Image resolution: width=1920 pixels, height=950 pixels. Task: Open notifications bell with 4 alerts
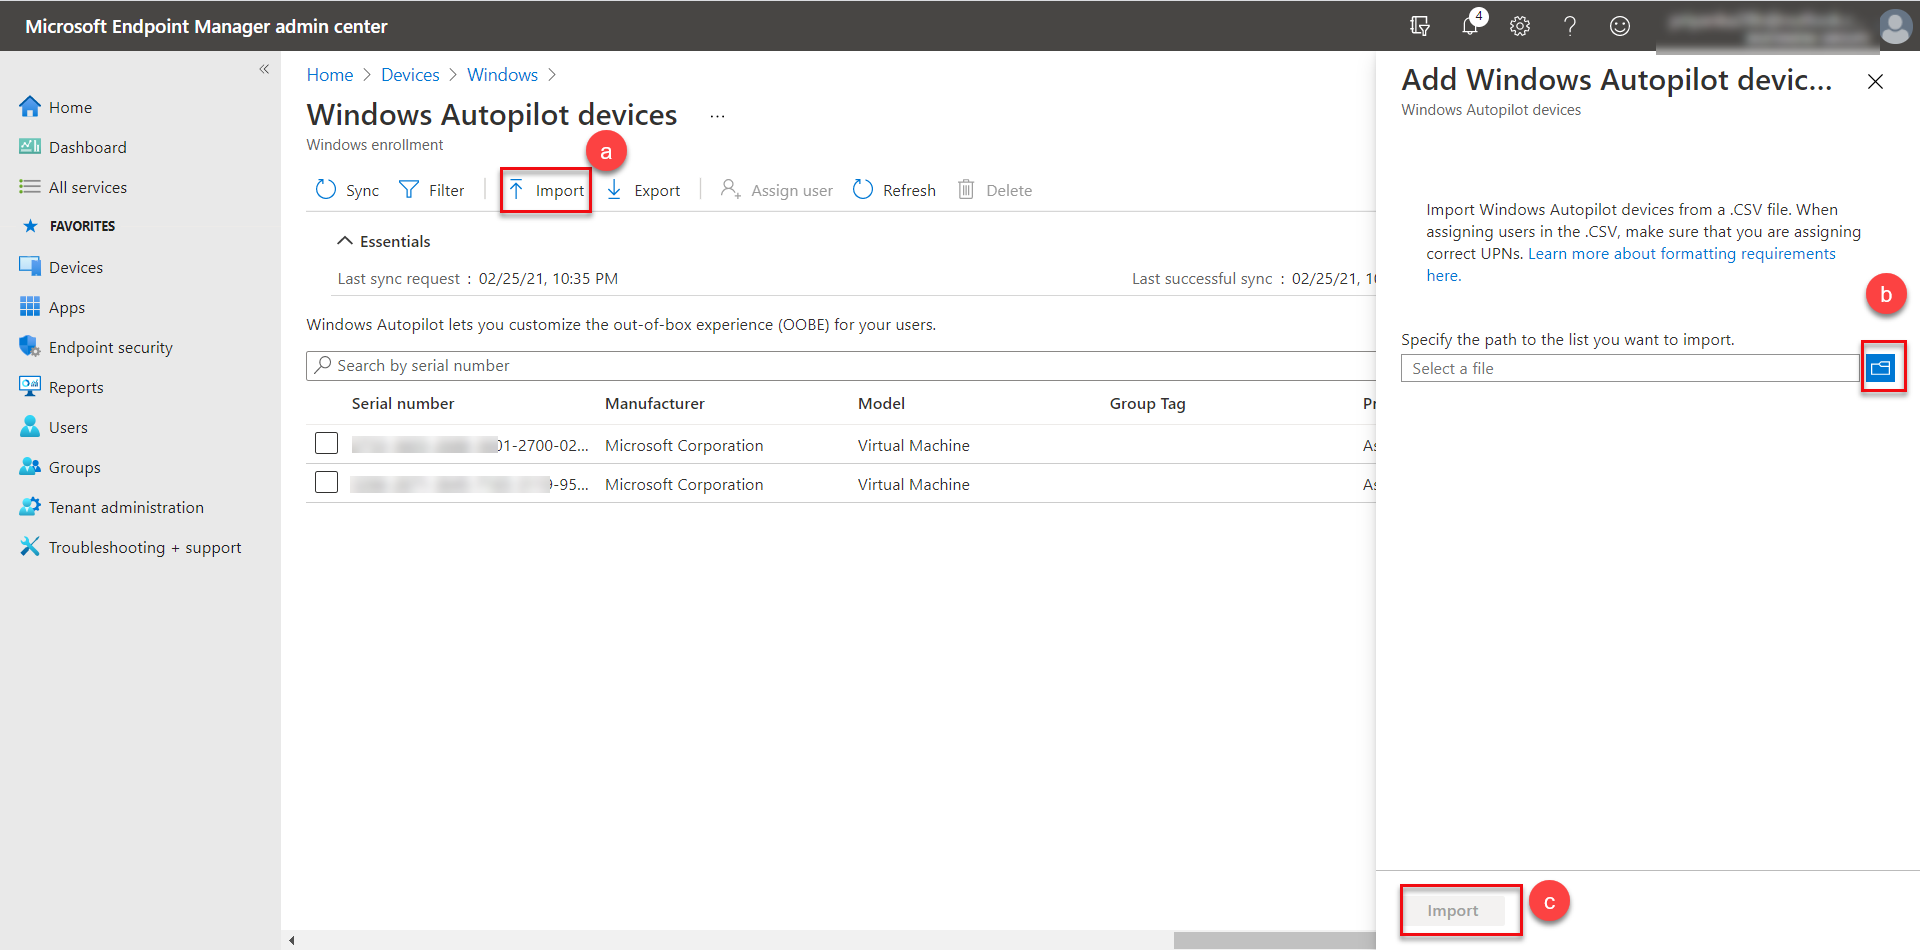[x=1470, y=25]
